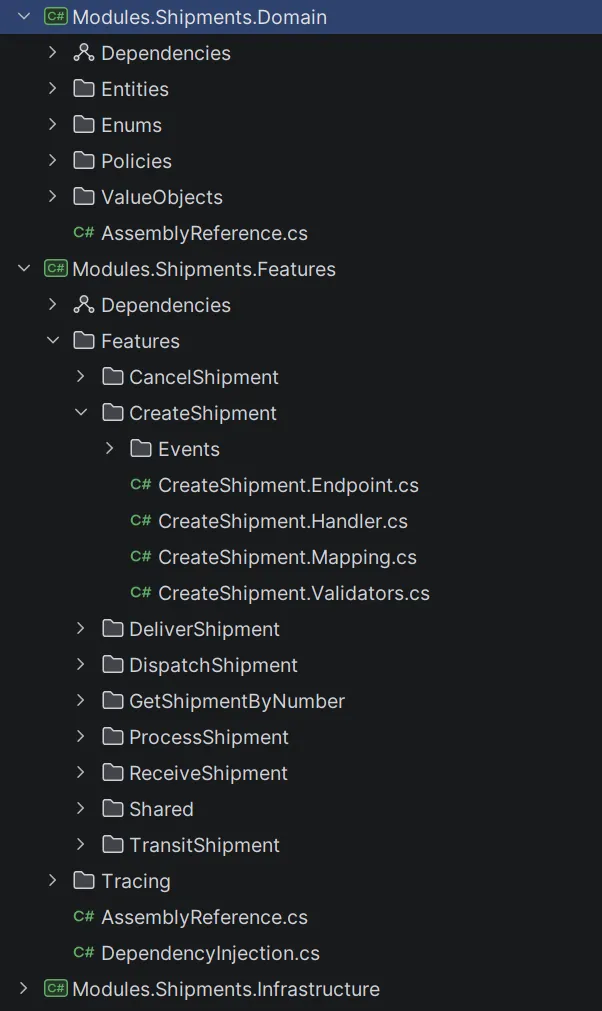The image size is (602, 1011).
Task: Click the Tracing folder icon
Action: (x=84, y=881)
